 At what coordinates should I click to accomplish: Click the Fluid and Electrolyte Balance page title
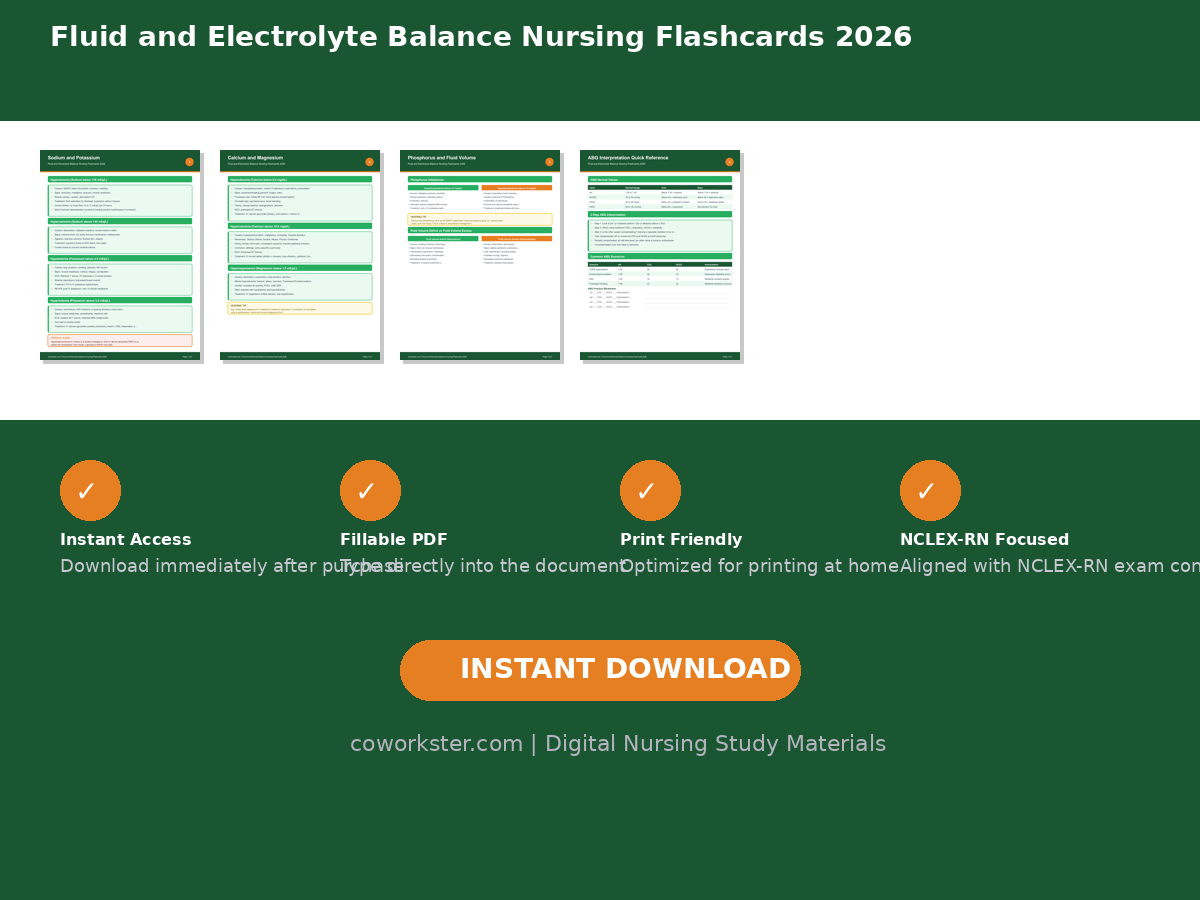point(481,38)
